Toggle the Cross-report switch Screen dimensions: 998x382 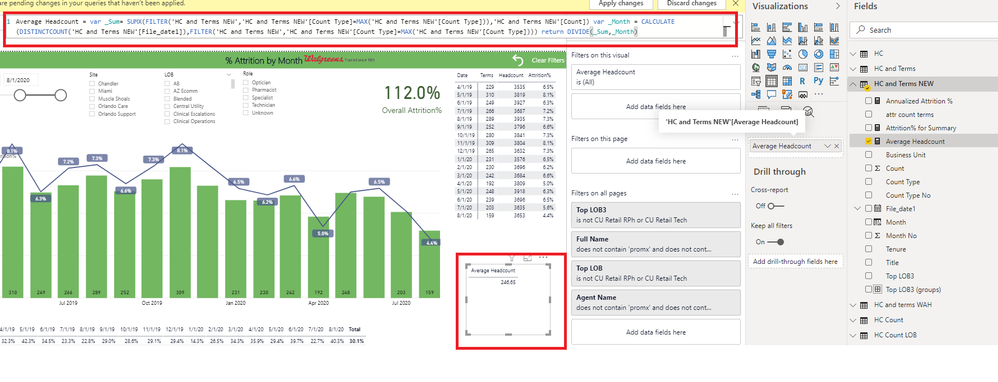775,206
